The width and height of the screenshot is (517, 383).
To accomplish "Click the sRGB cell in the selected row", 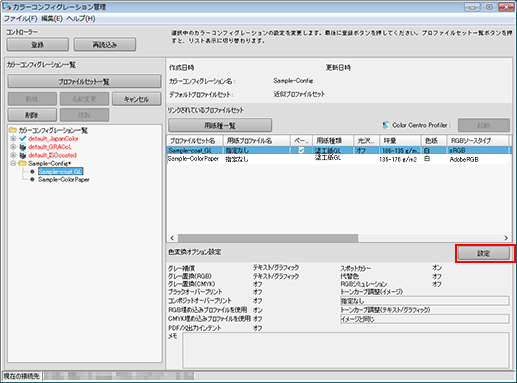I will click(457, 150).
